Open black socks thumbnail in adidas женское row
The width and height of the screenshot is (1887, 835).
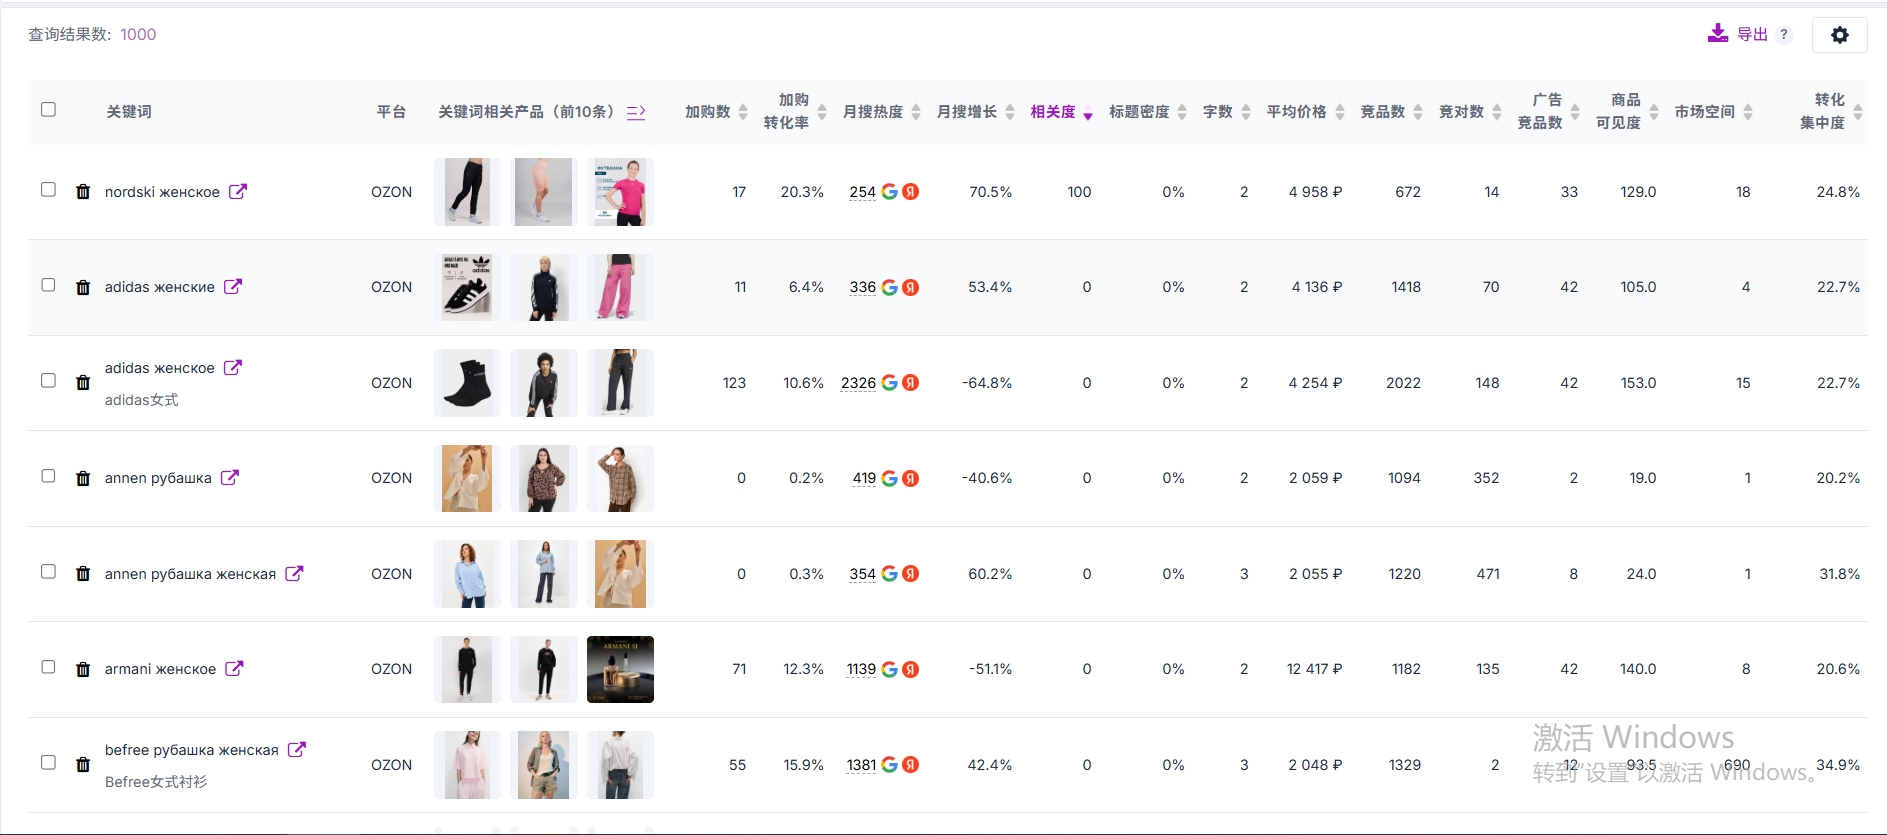(x=467, y=383)
